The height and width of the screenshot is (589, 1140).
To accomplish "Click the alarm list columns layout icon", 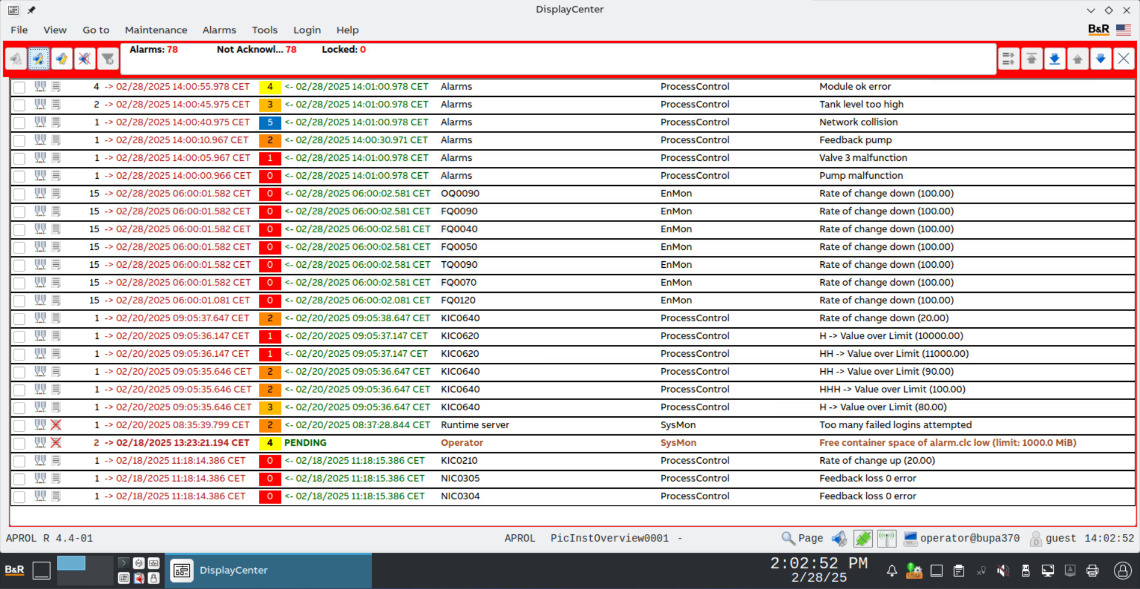I will 1008,59.
